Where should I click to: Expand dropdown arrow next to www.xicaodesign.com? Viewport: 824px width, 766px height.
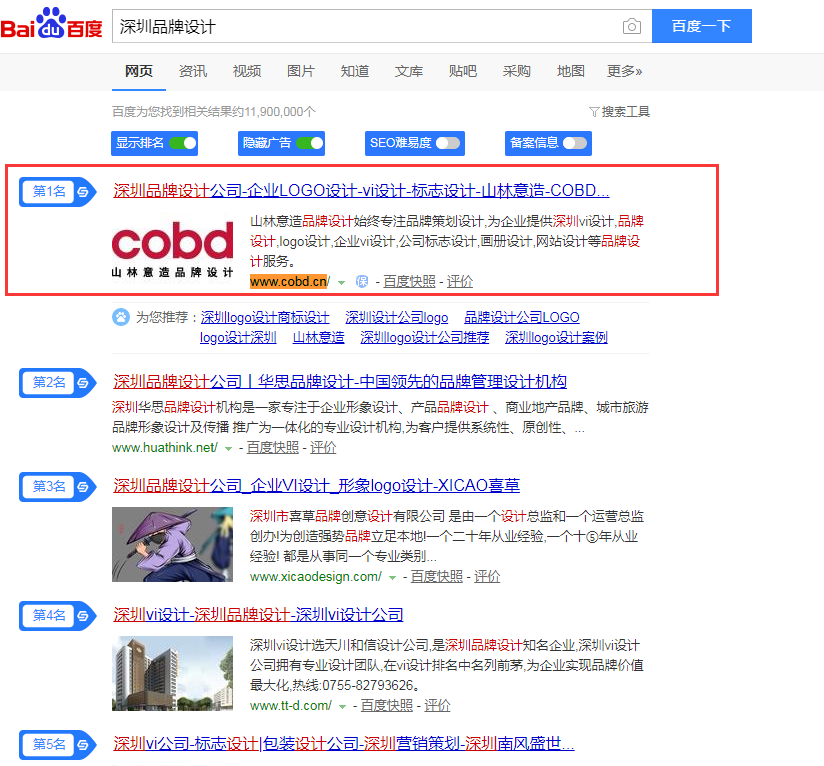tap(392, 578)
